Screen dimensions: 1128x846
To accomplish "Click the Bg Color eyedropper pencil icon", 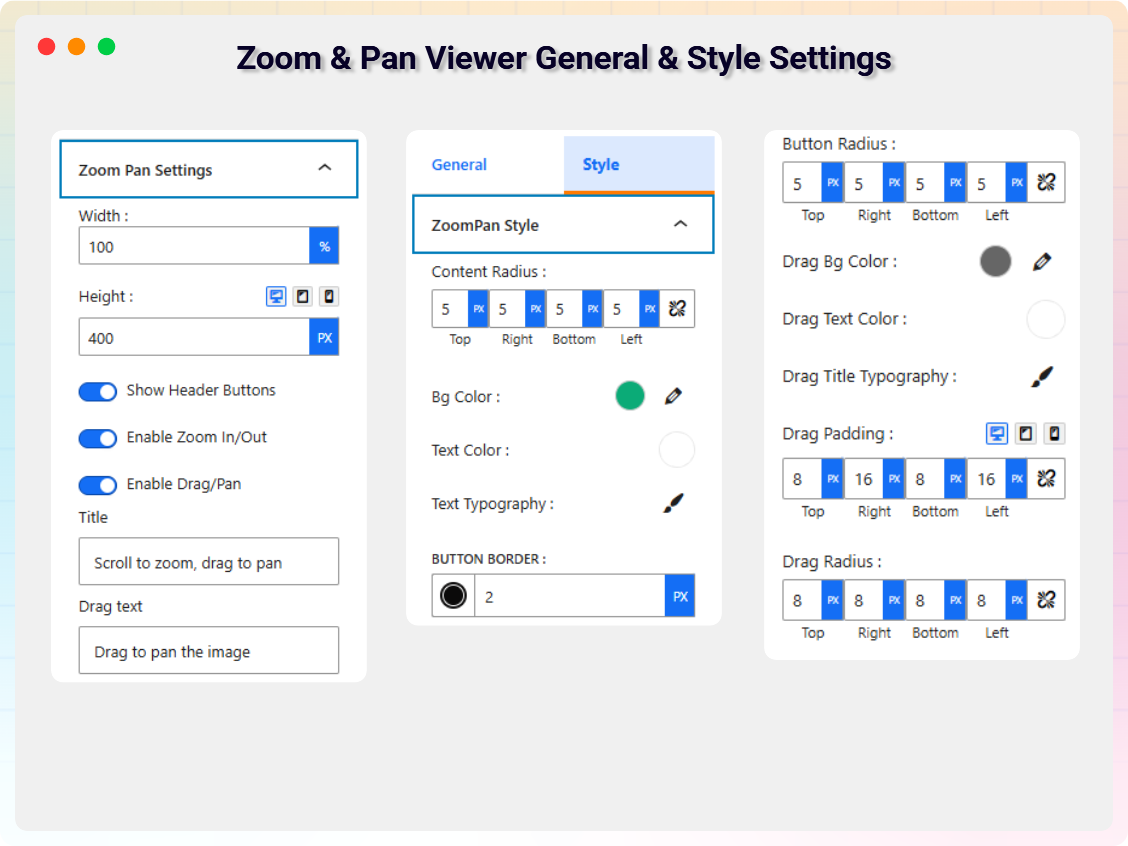I will click(673, 397).
